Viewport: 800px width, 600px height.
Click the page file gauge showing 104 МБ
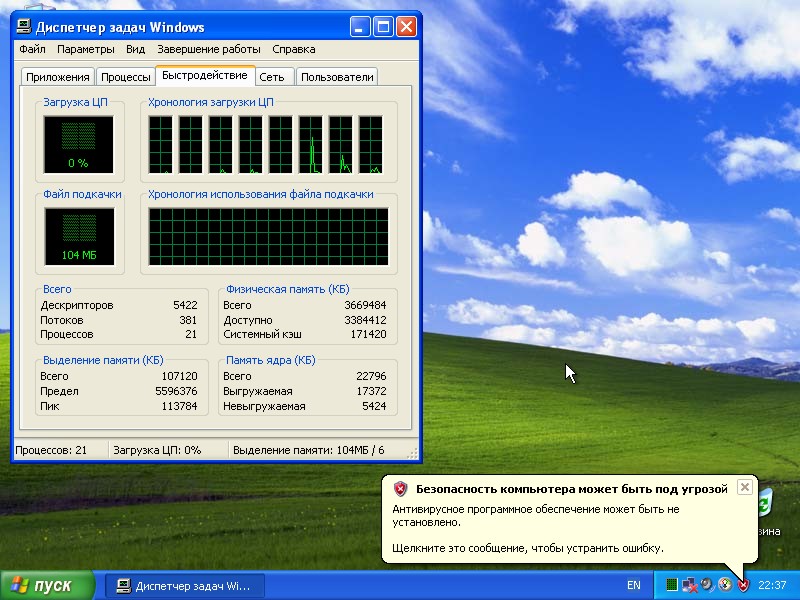point(79,237)
